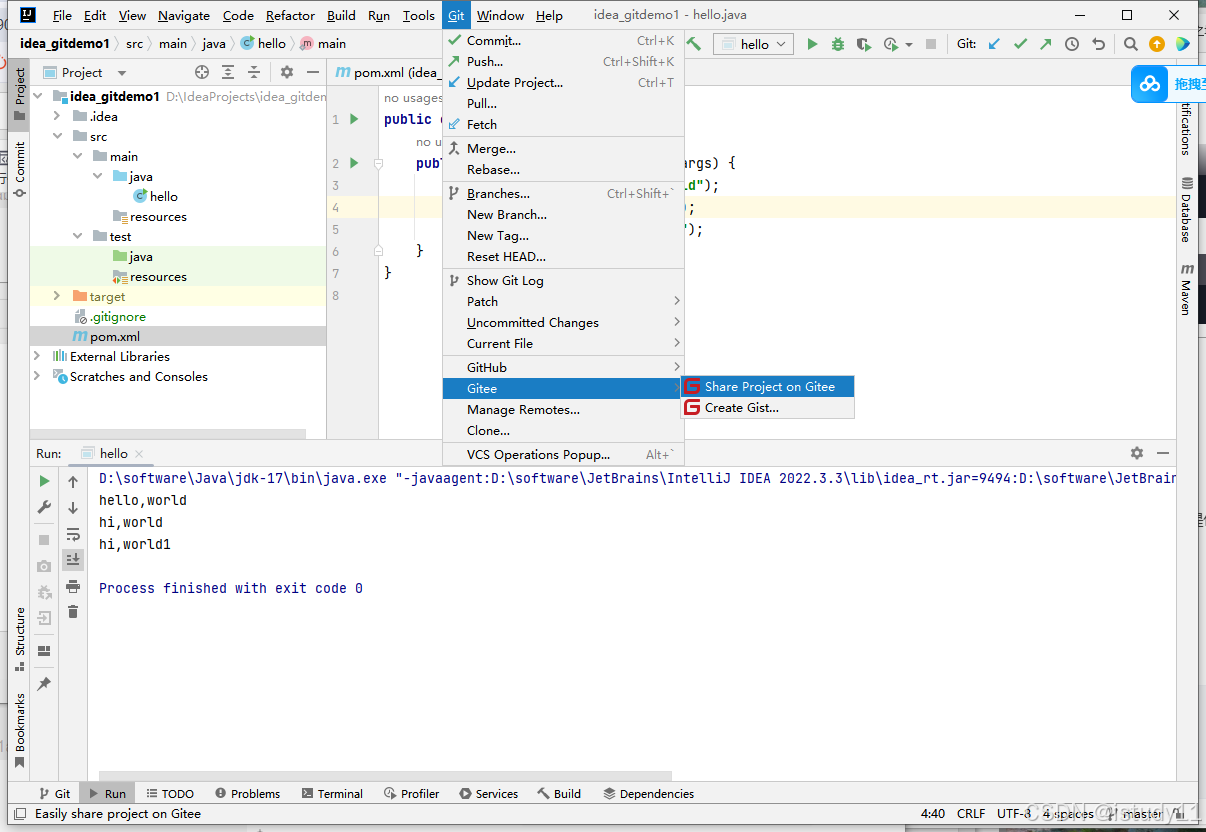Select Manage Remotes menu entry
Screen dimensions: 1206x832
(x=563, y=409)
